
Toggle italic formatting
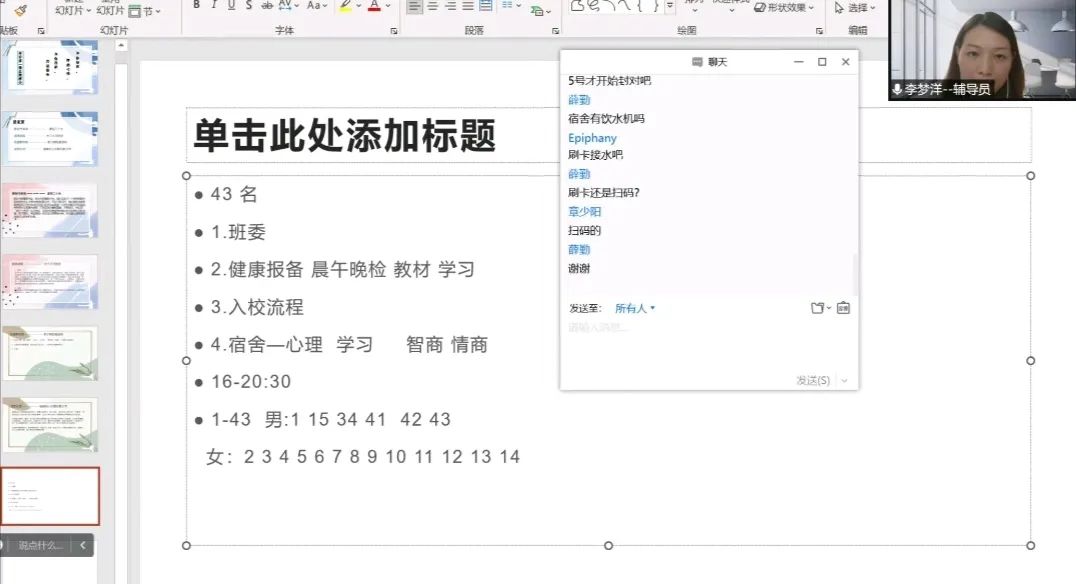point(213,6)
